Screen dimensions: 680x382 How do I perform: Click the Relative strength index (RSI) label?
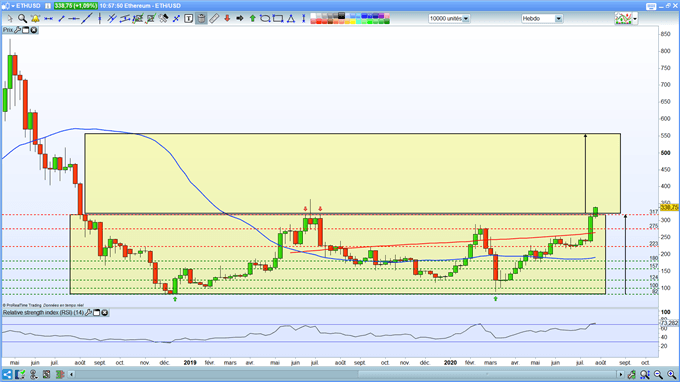tap(43, 313)
